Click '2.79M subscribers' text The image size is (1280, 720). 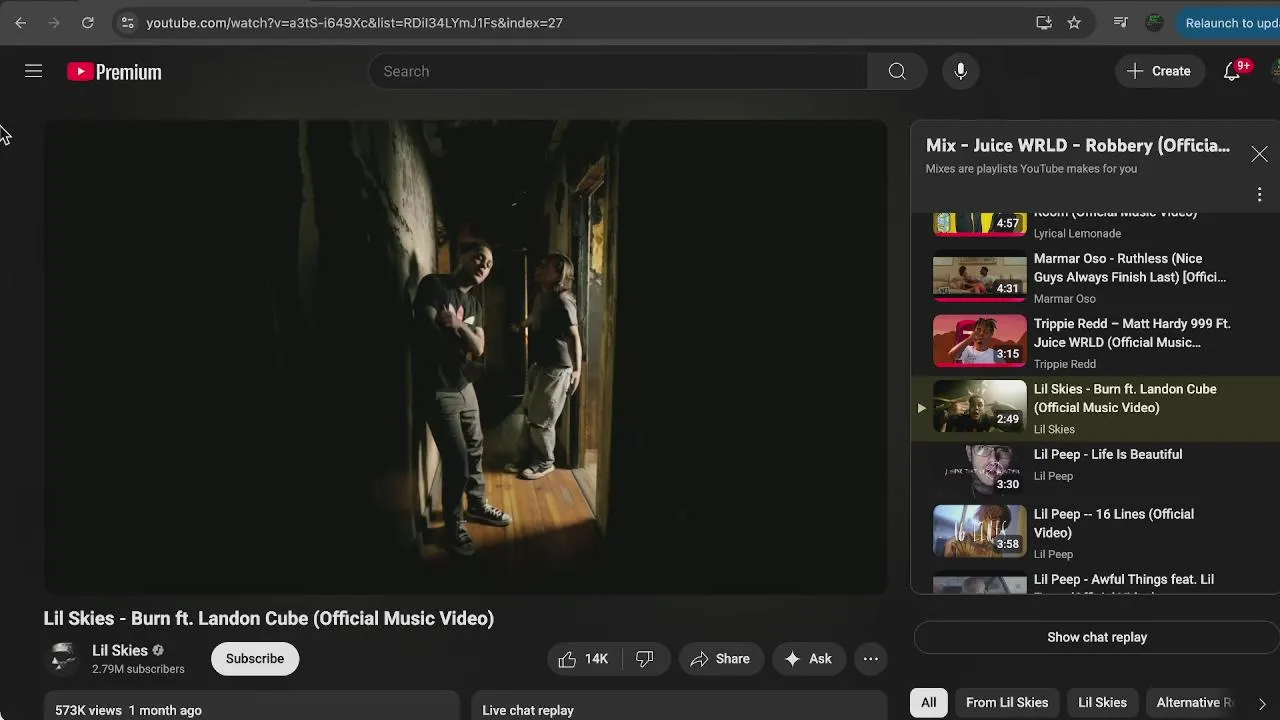[x=138, y=668]
